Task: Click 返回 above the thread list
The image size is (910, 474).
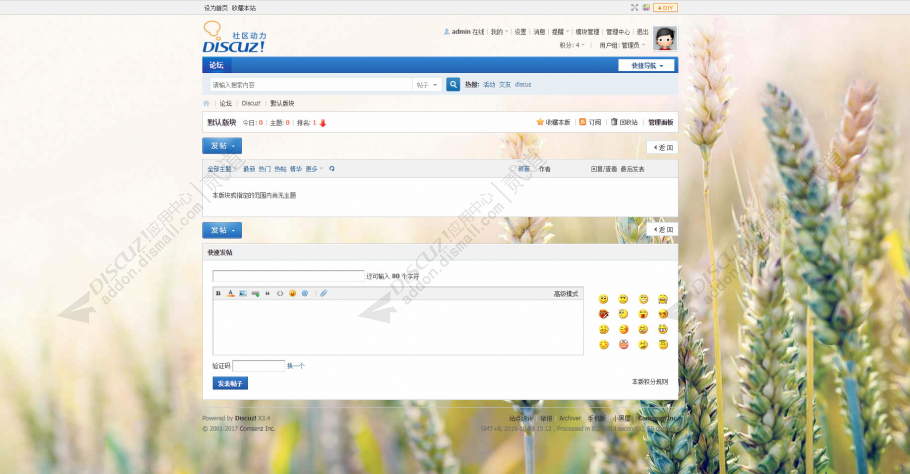Action: pyautogui.click(x=663, y=147)
